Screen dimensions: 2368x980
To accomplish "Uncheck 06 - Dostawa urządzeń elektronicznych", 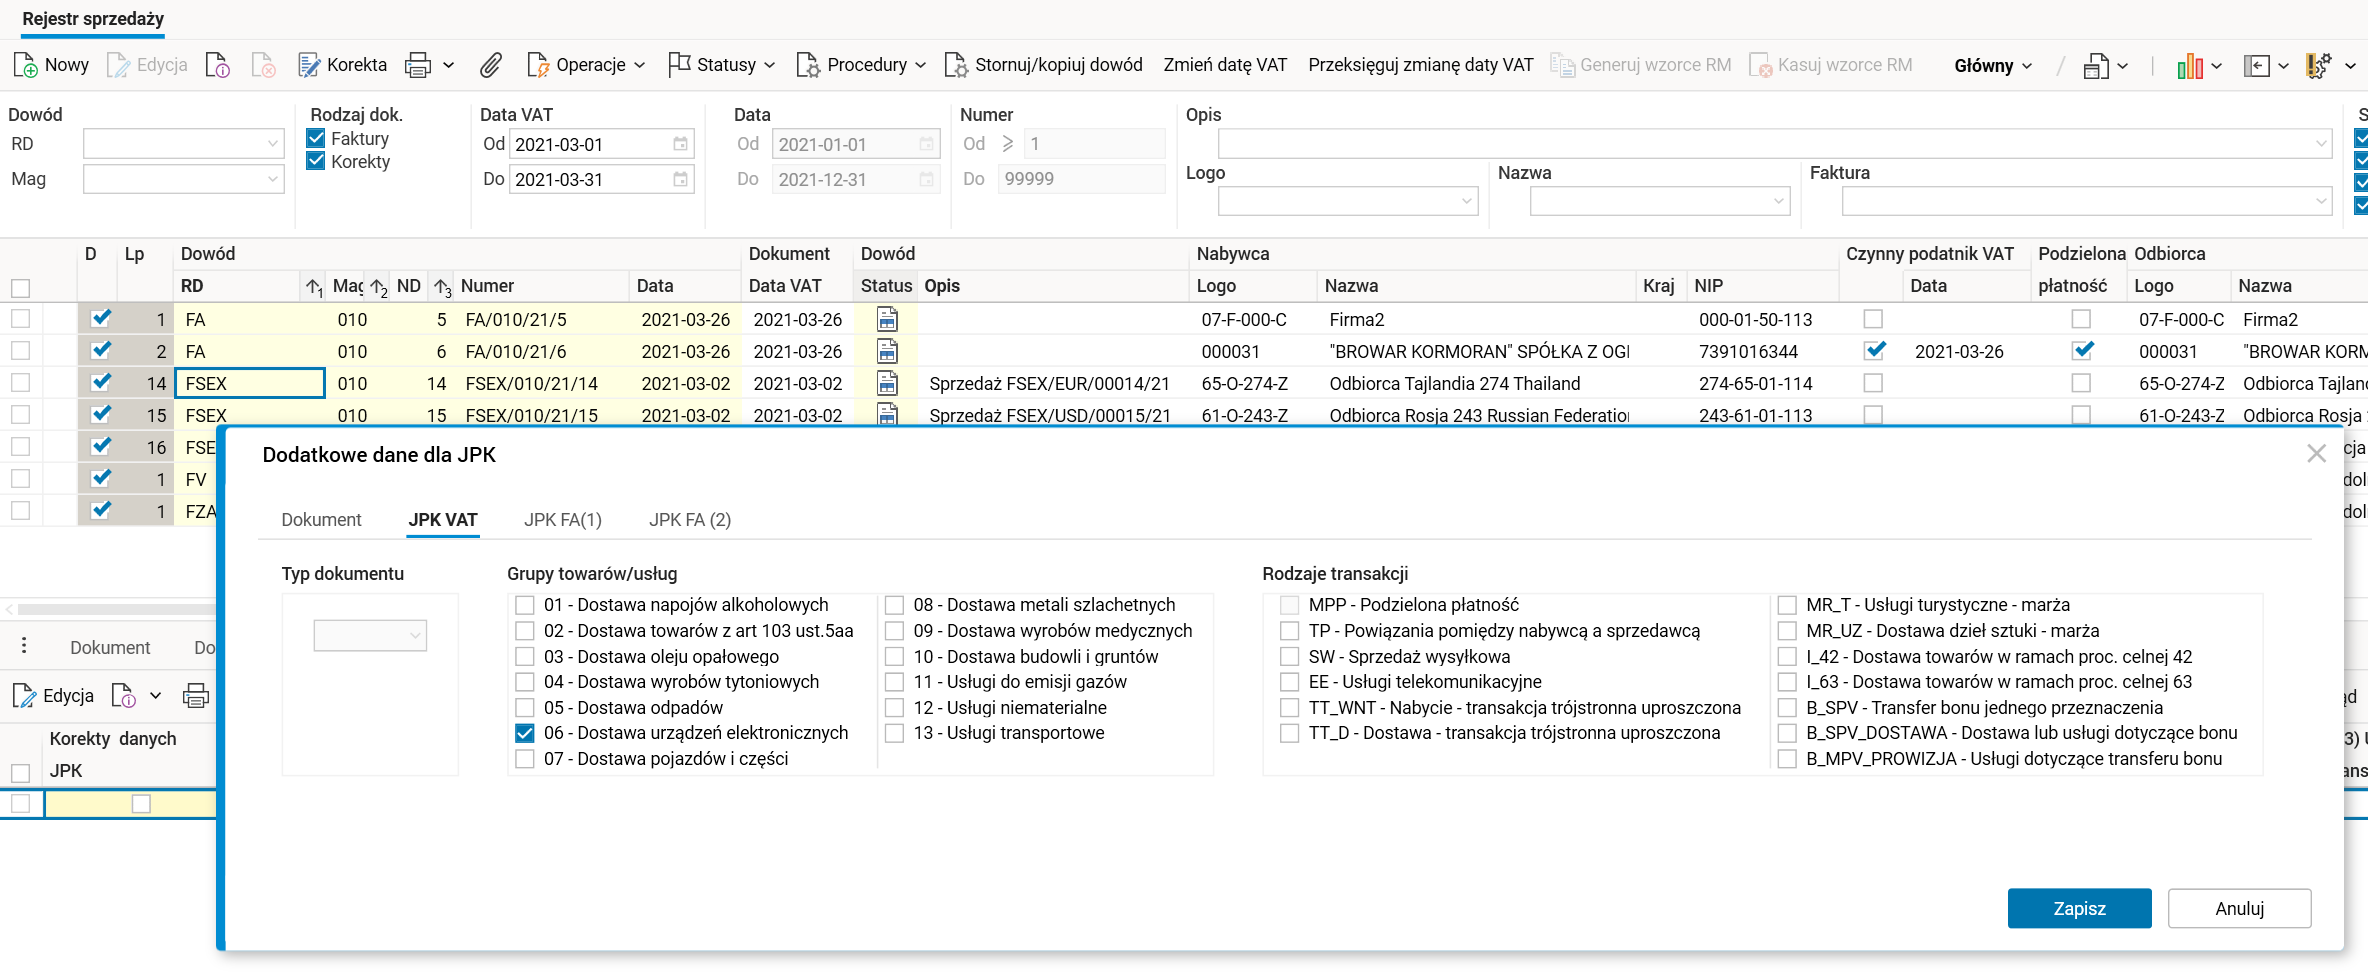I will (x=525, y=733).
